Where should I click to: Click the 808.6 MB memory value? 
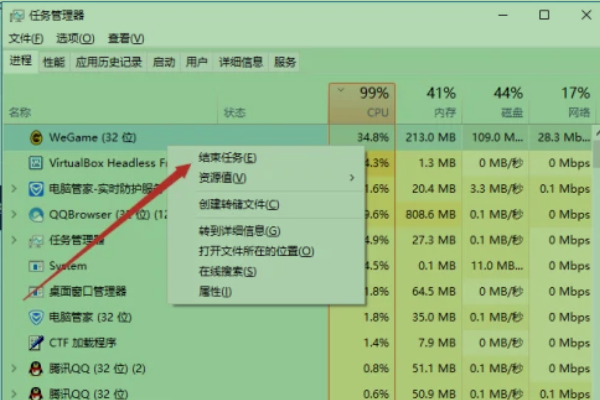(x=430, y=214)
